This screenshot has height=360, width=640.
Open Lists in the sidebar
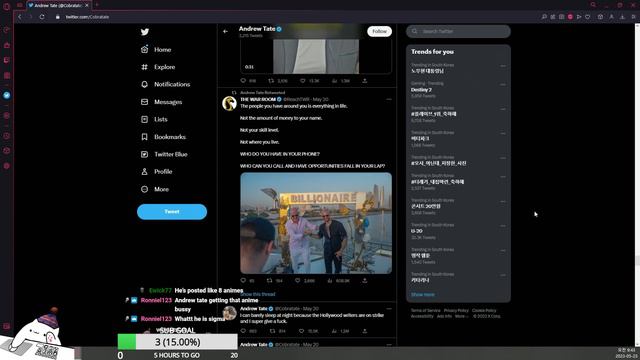[154, 119]
